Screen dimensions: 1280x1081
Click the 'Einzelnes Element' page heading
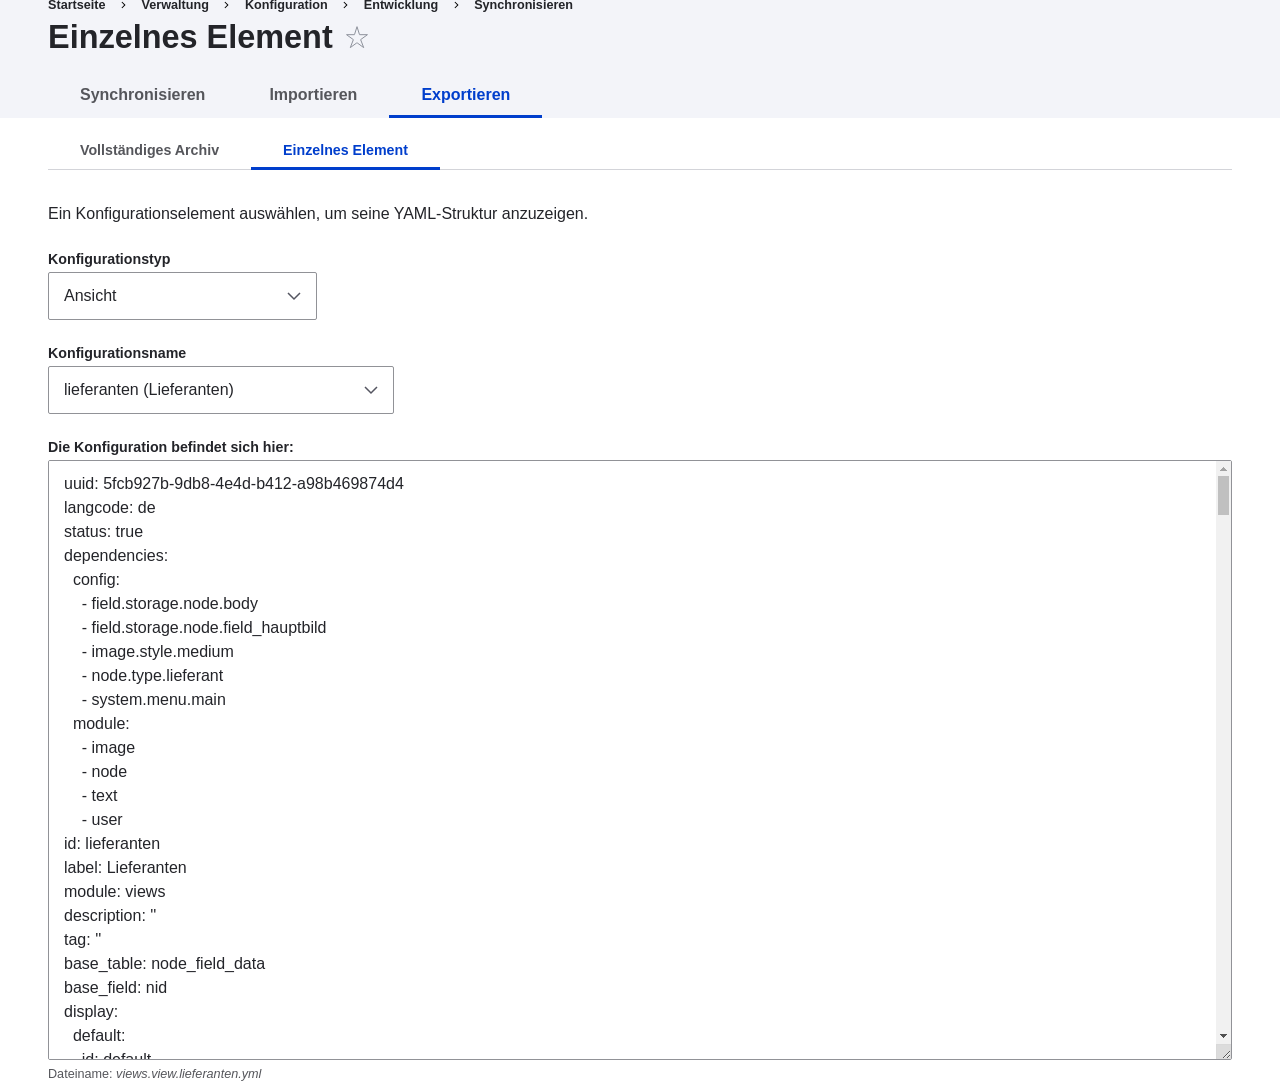click(190, 37)
